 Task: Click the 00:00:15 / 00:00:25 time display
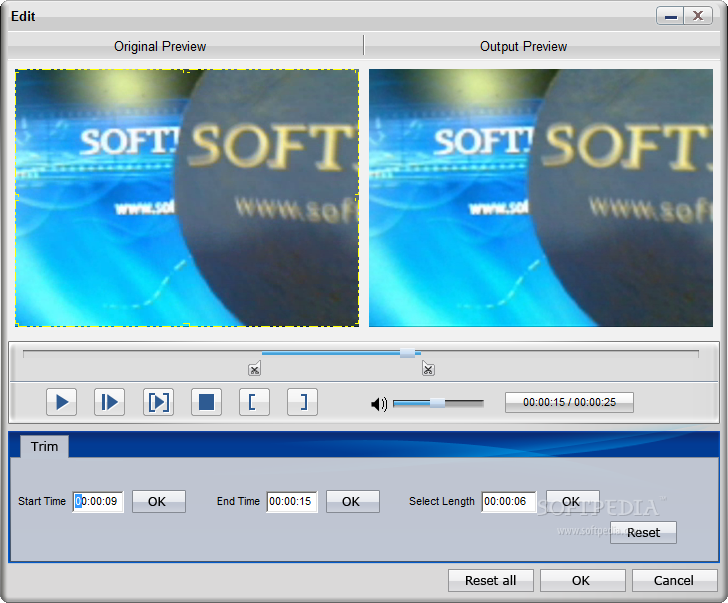(569, 402)
